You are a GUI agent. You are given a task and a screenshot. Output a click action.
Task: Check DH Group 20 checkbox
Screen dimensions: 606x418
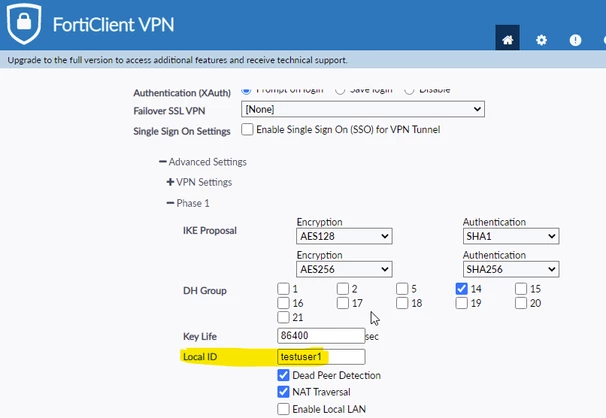521,303
